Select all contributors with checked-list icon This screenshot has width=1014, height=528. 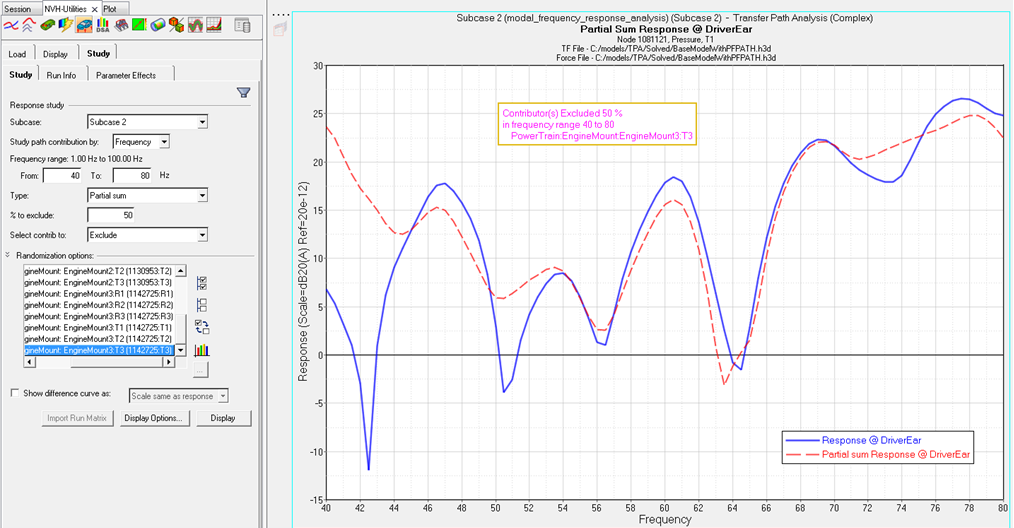[202, 284]
